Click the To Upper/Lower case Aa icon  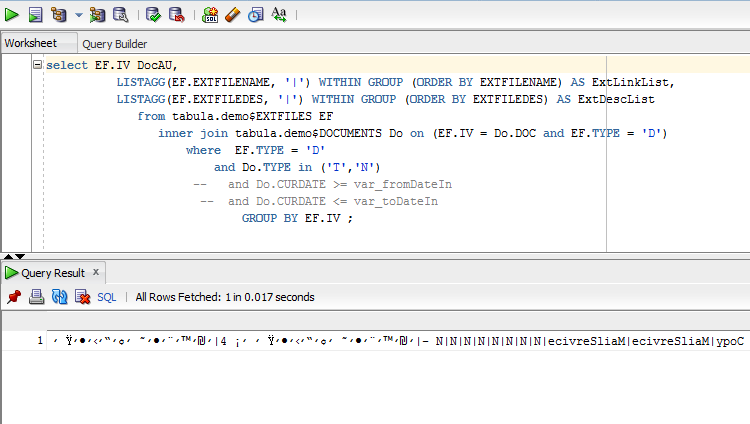click(279, 14)
